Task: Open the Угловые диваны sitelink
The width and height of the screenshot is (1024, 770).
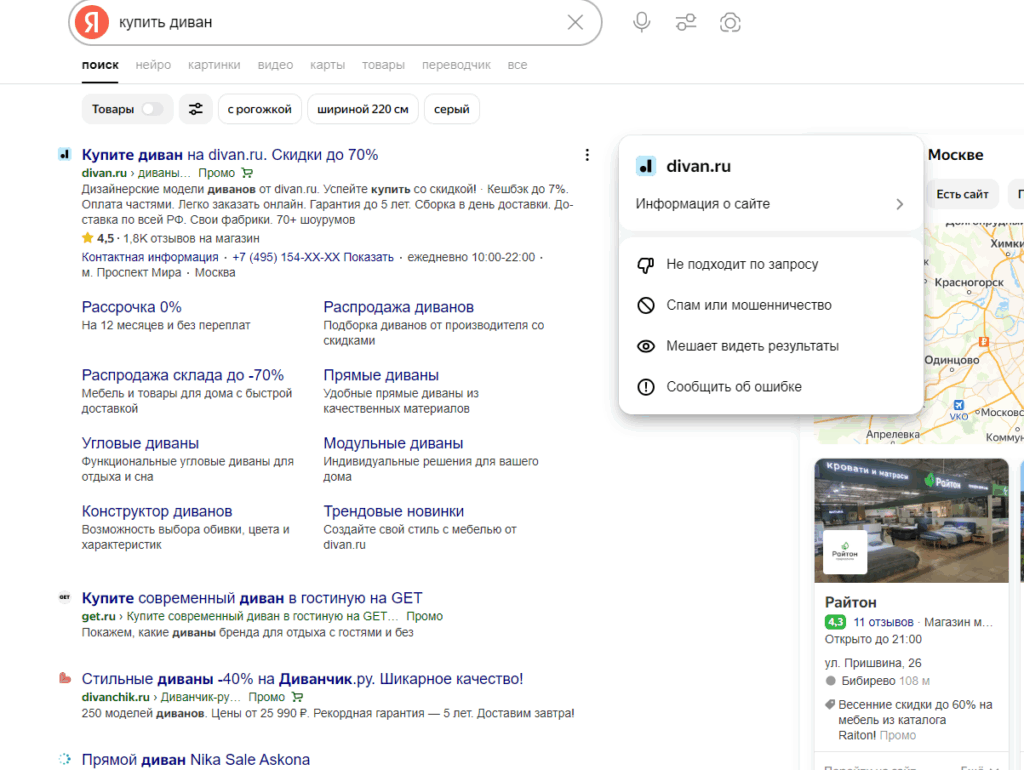Action: tap(140, 443)
